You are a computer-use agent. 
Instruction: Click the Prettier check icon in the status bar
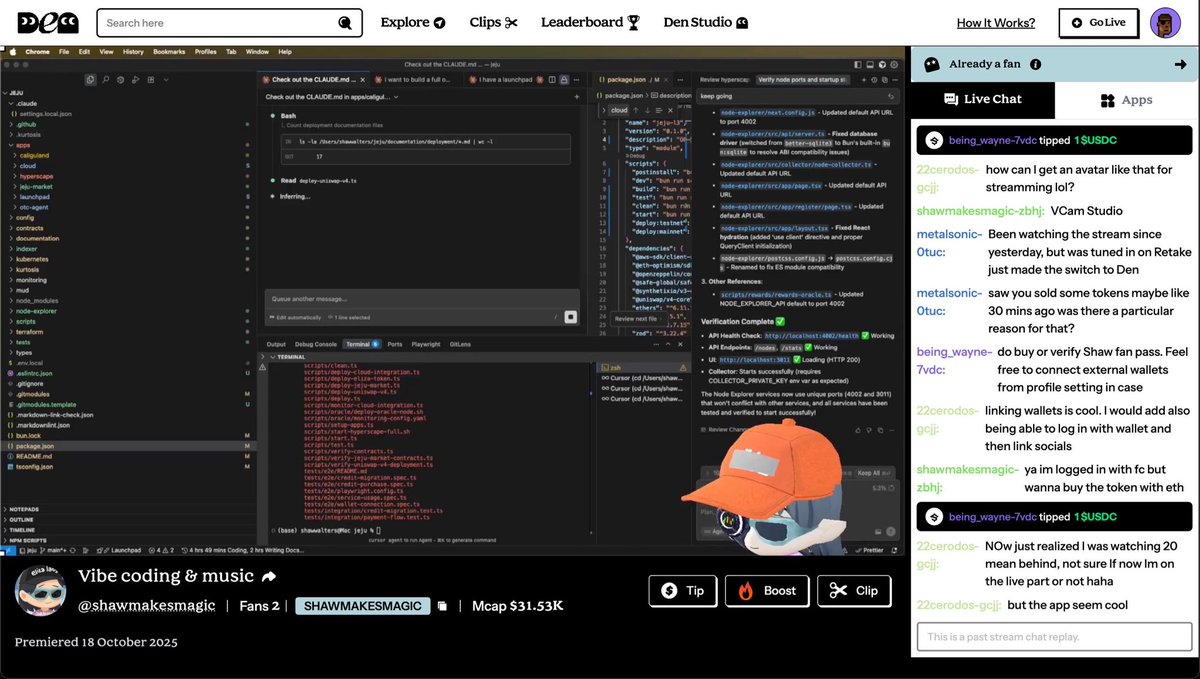[858, 549]
